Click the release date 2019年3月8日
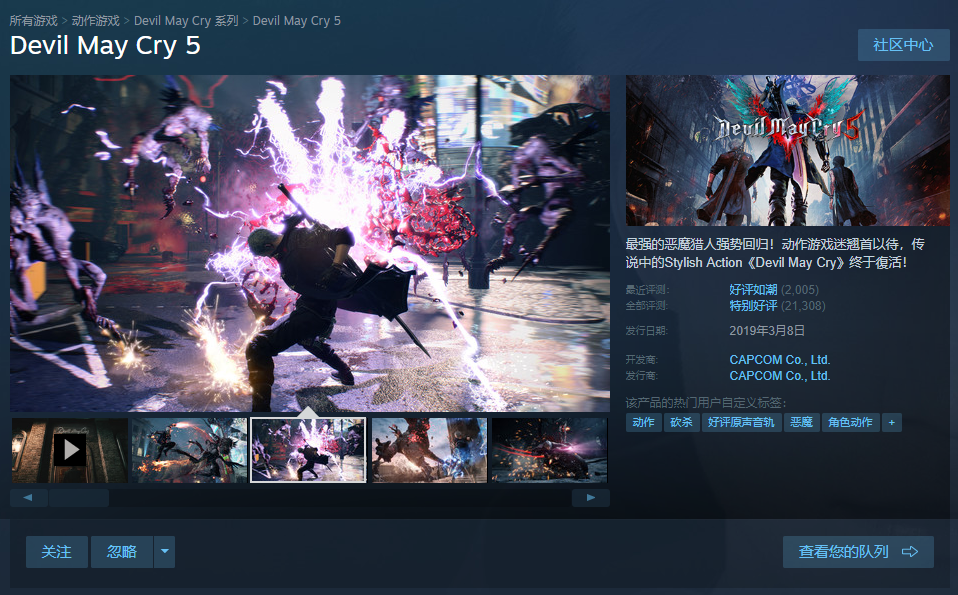This screenshot has height=595, width=958. (x=767, y=330)
